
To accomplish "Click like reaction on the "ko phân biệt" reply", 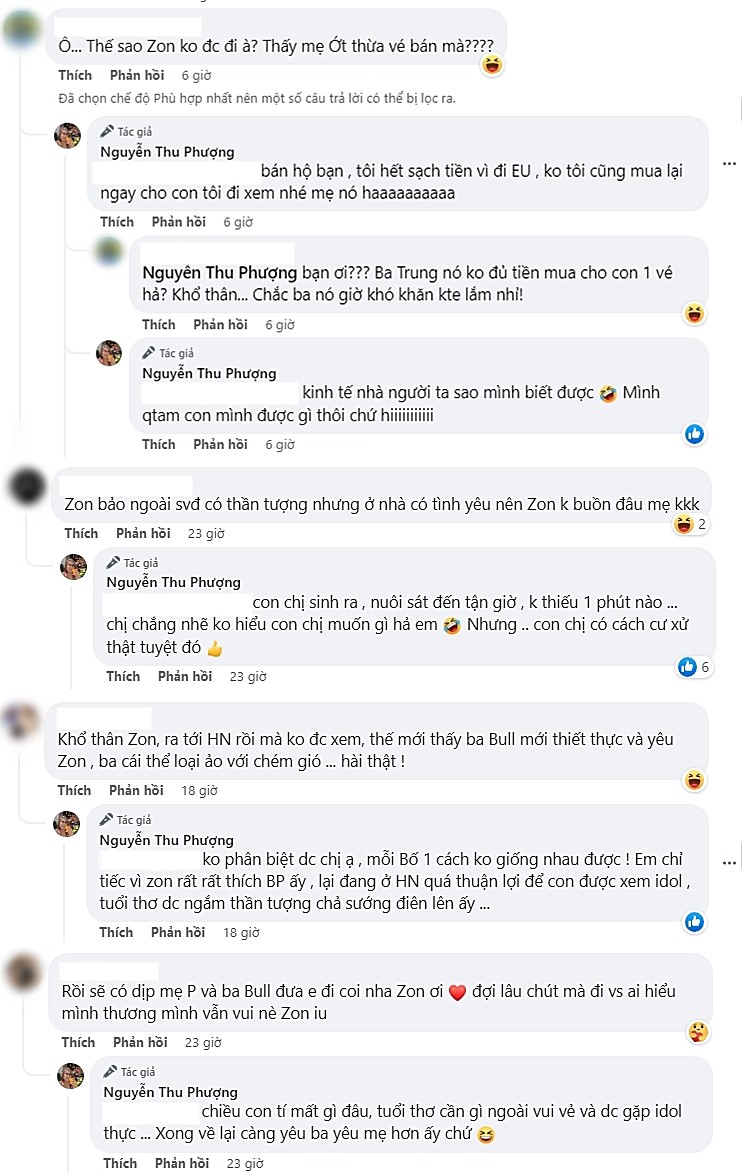I will click(694, 922).
